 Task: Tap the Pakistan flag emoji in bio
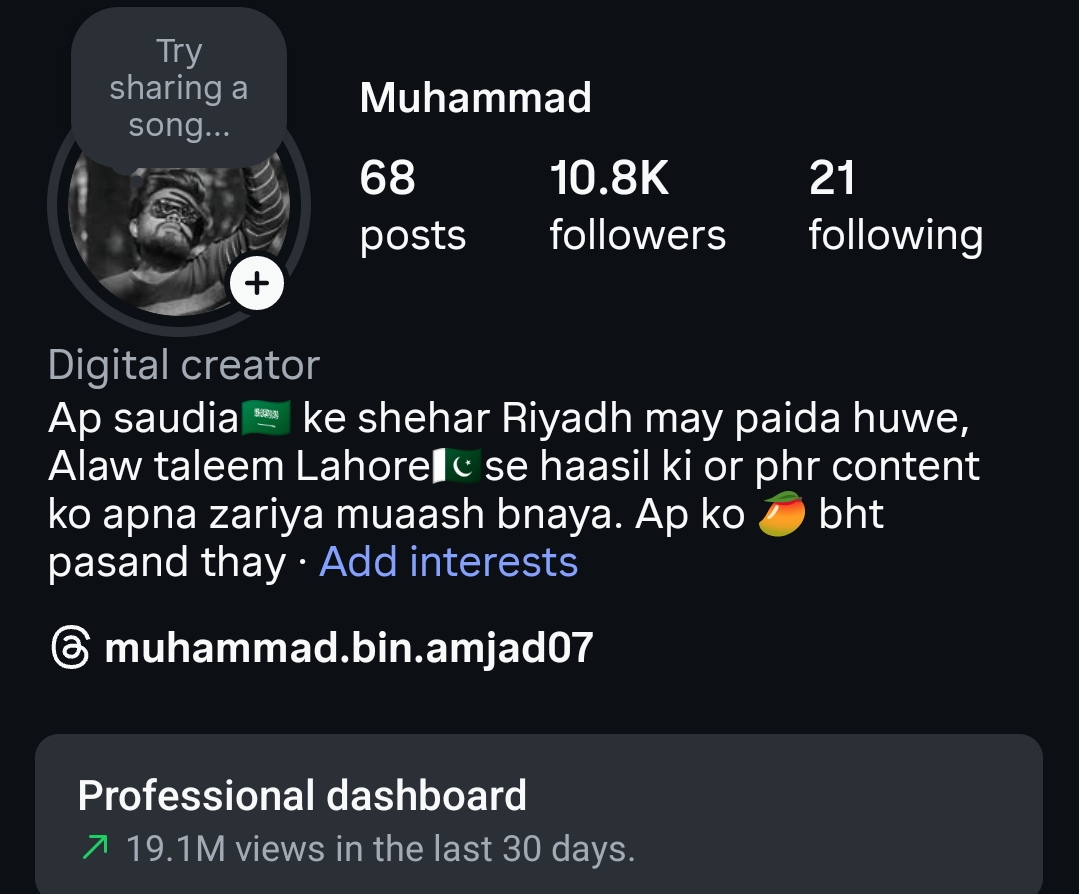point(455,466)
